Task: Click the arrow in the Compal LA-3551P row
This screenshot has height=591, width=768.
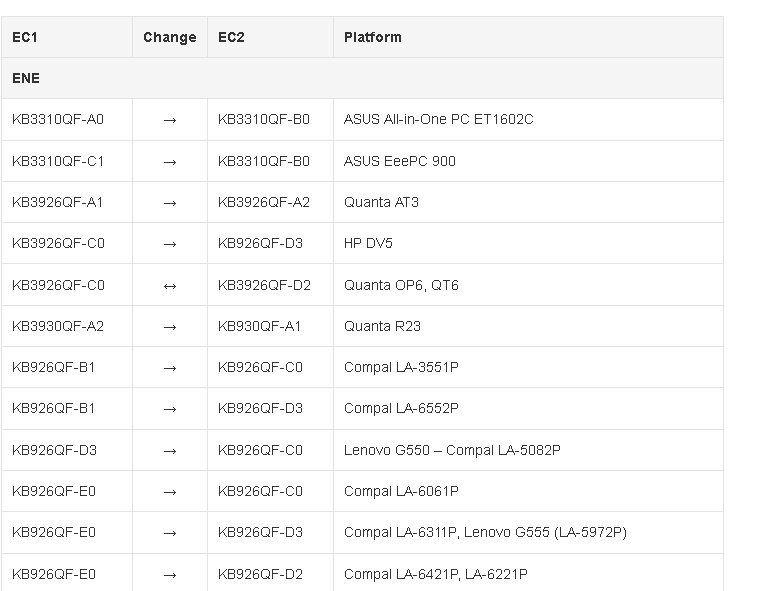Action: [170, 368]
